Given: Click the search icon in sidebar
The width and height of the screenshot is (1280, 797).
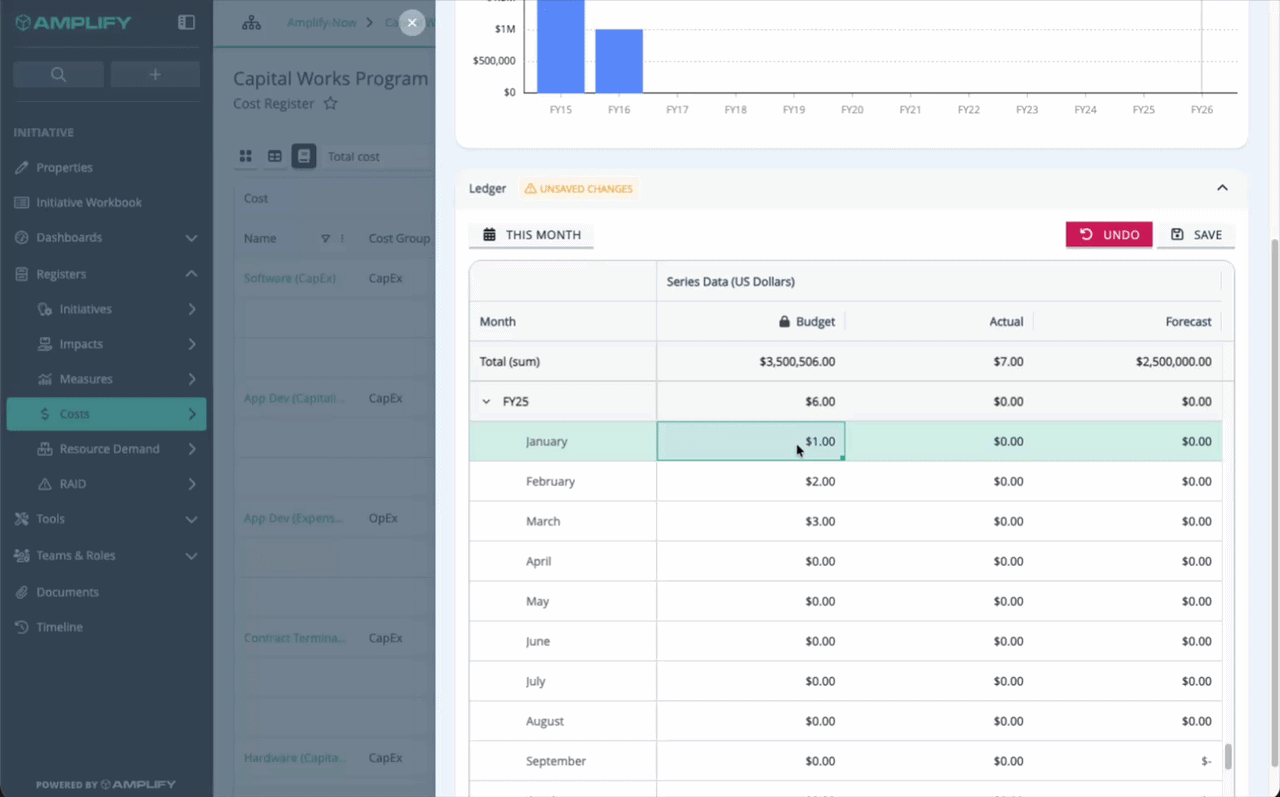Looking at the screenshot, I should [58, 74].
